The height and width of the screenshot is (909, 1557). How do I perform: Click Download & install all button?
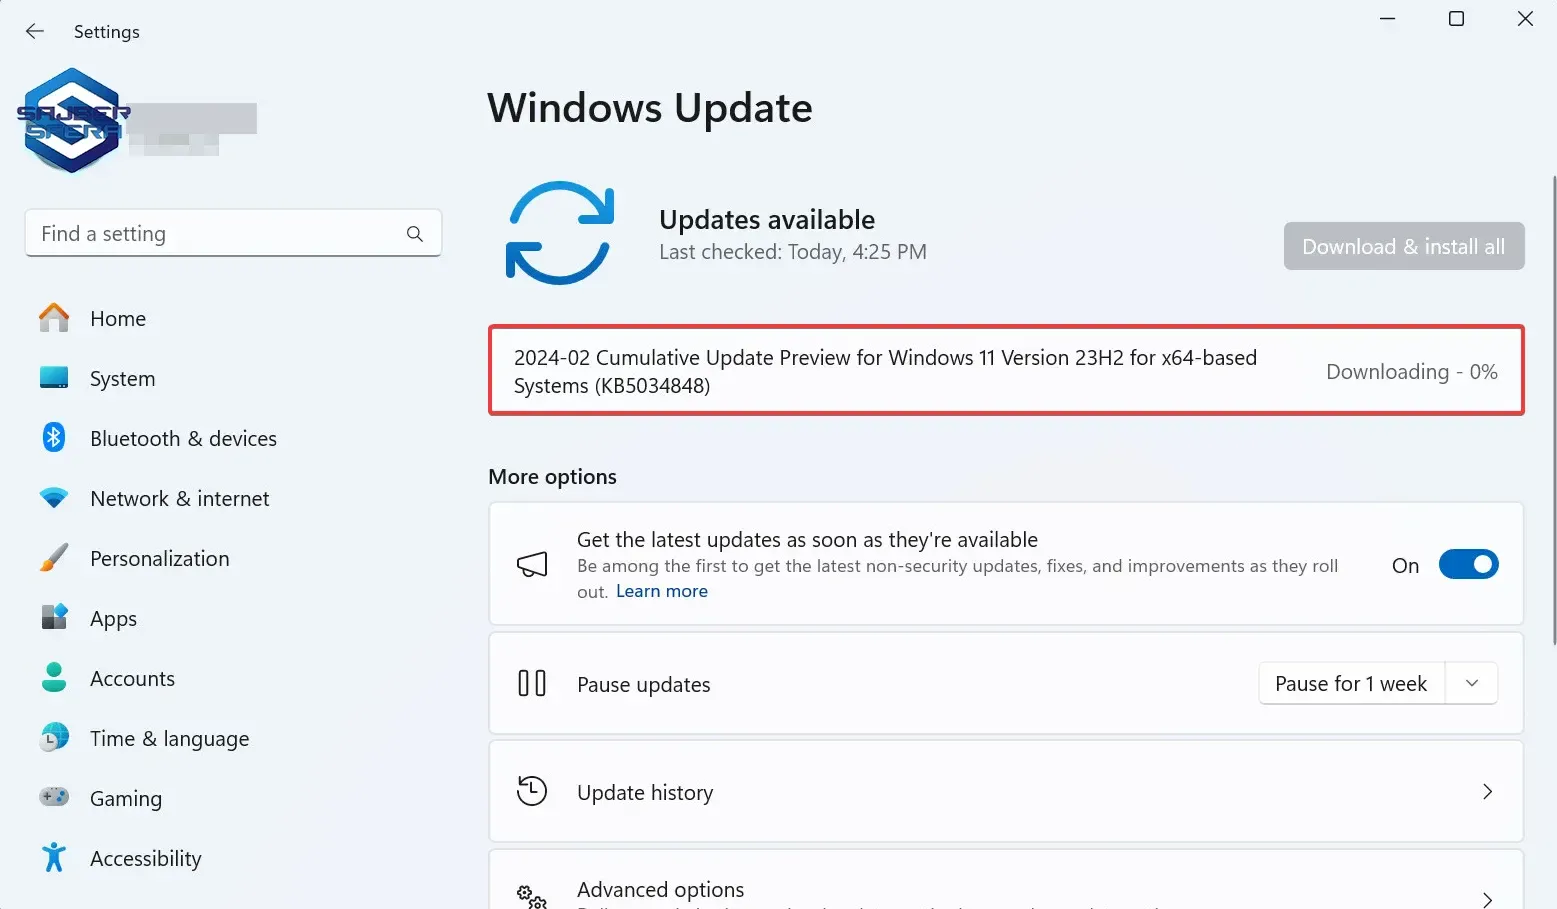[1403, 247]
